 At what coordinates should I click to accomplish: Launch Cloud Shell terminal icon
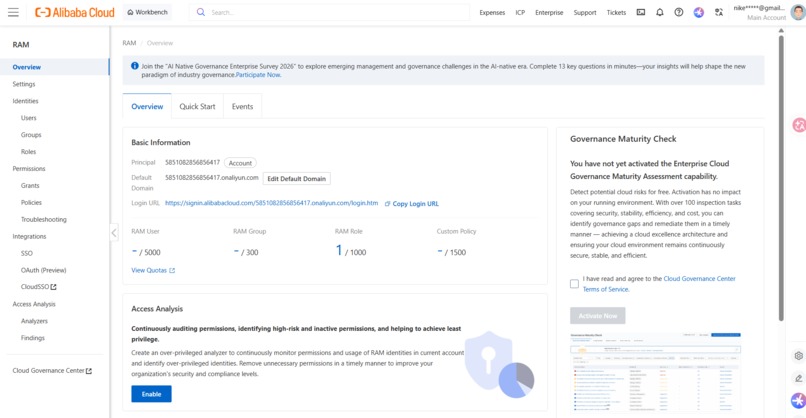click(x=641, y=12)
